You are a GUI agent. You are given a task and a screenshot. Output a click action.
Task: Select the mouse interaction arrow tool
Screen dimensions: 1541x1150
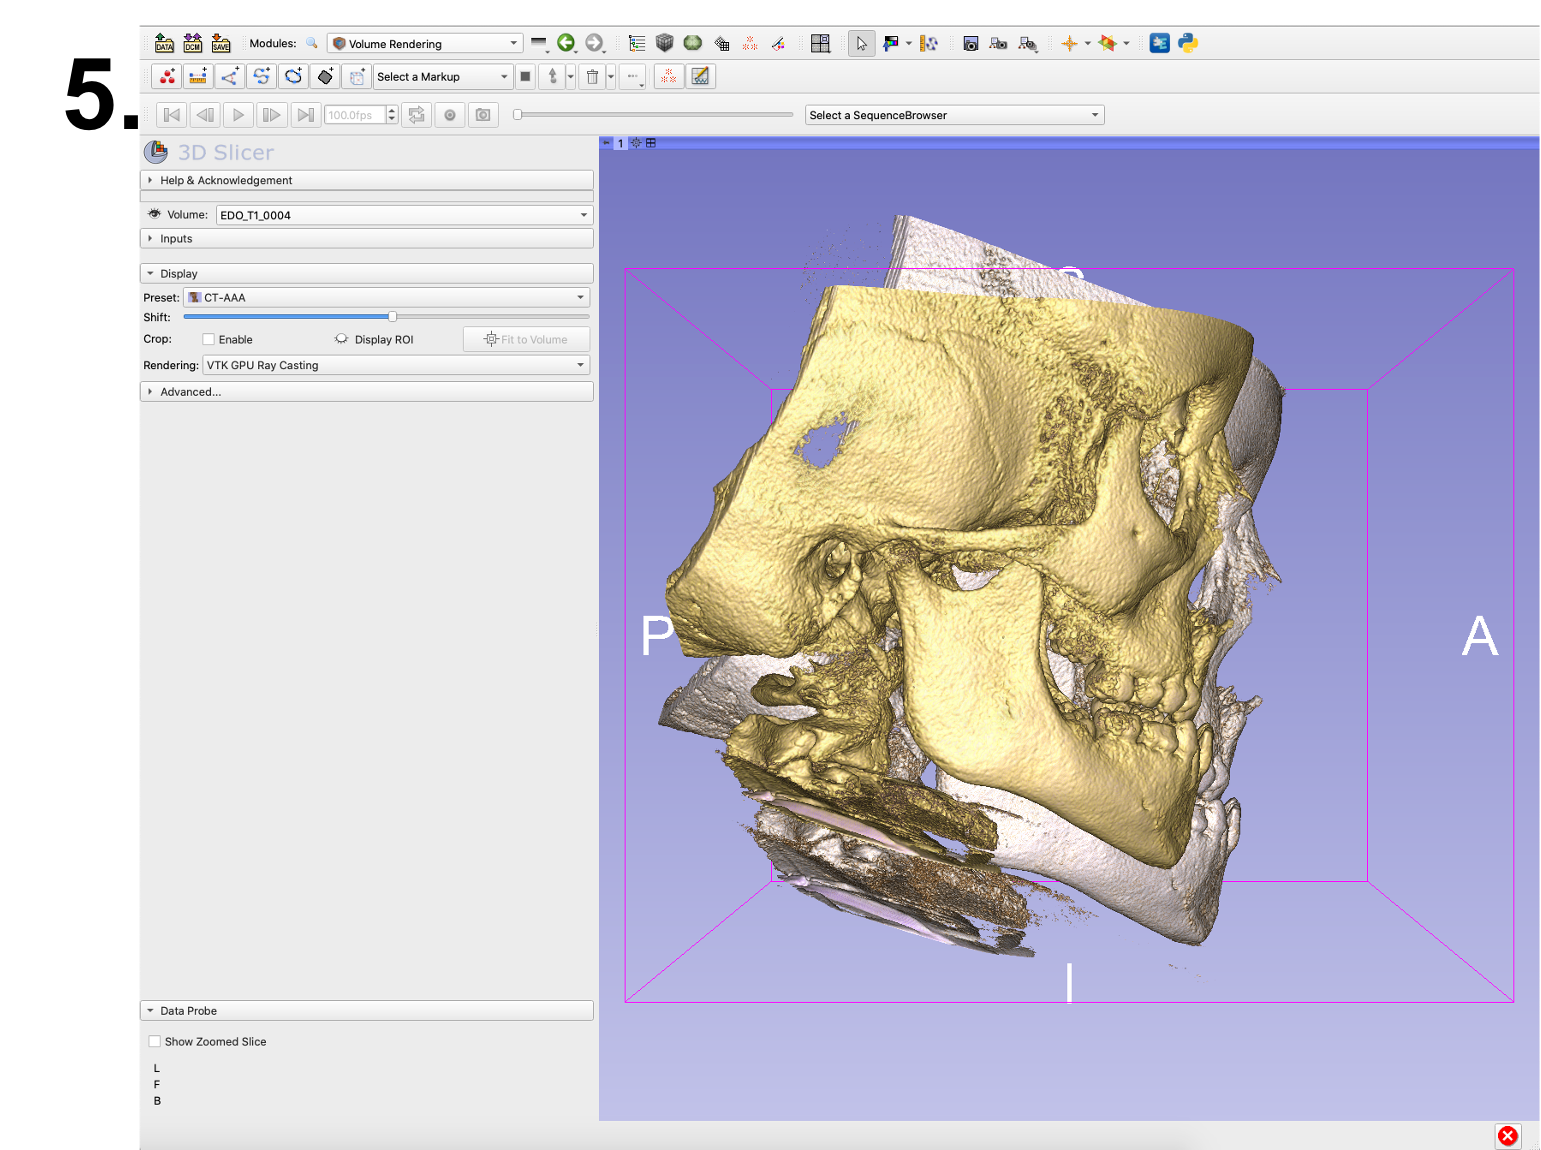point(861,43)
